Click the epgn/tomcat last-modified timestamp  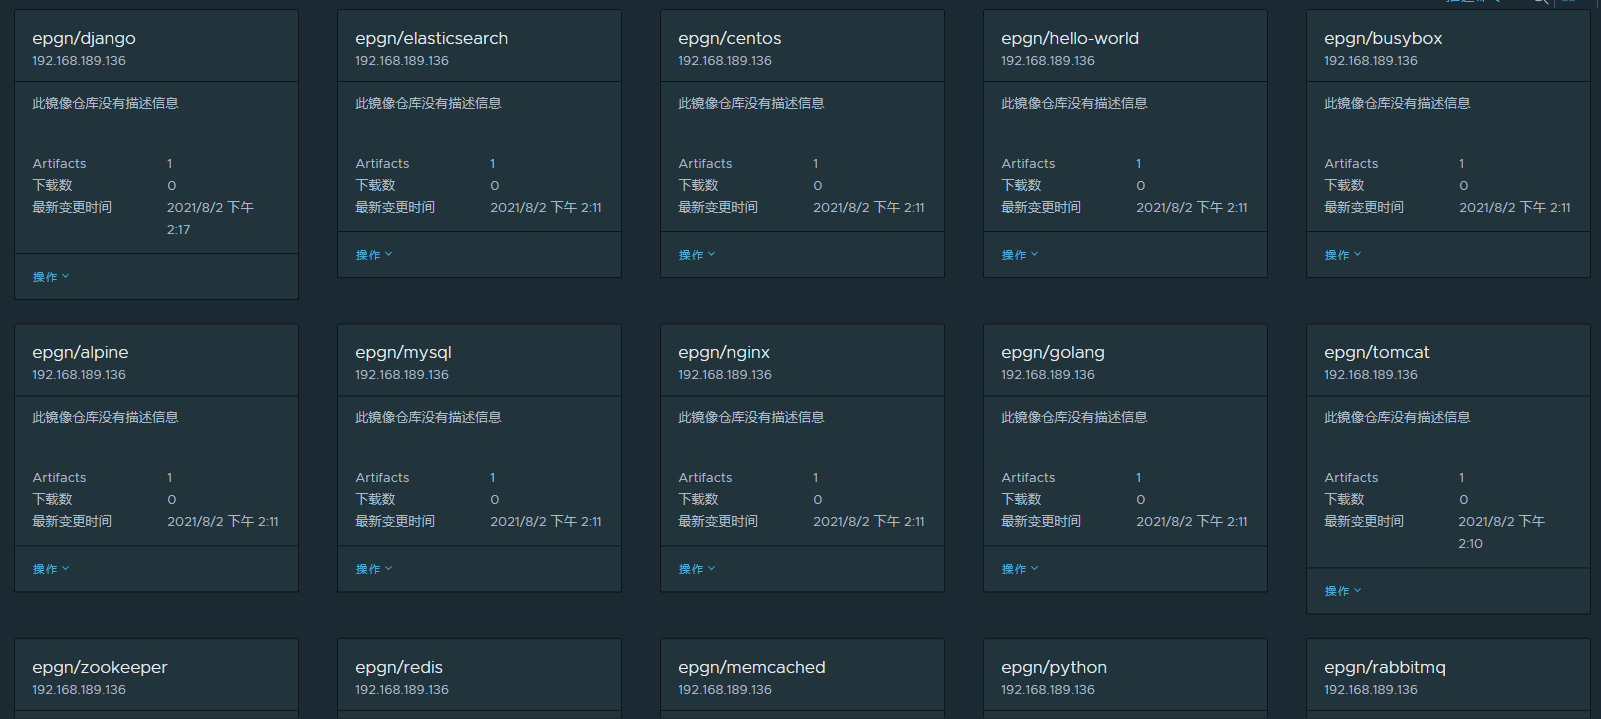[1500, 532]
